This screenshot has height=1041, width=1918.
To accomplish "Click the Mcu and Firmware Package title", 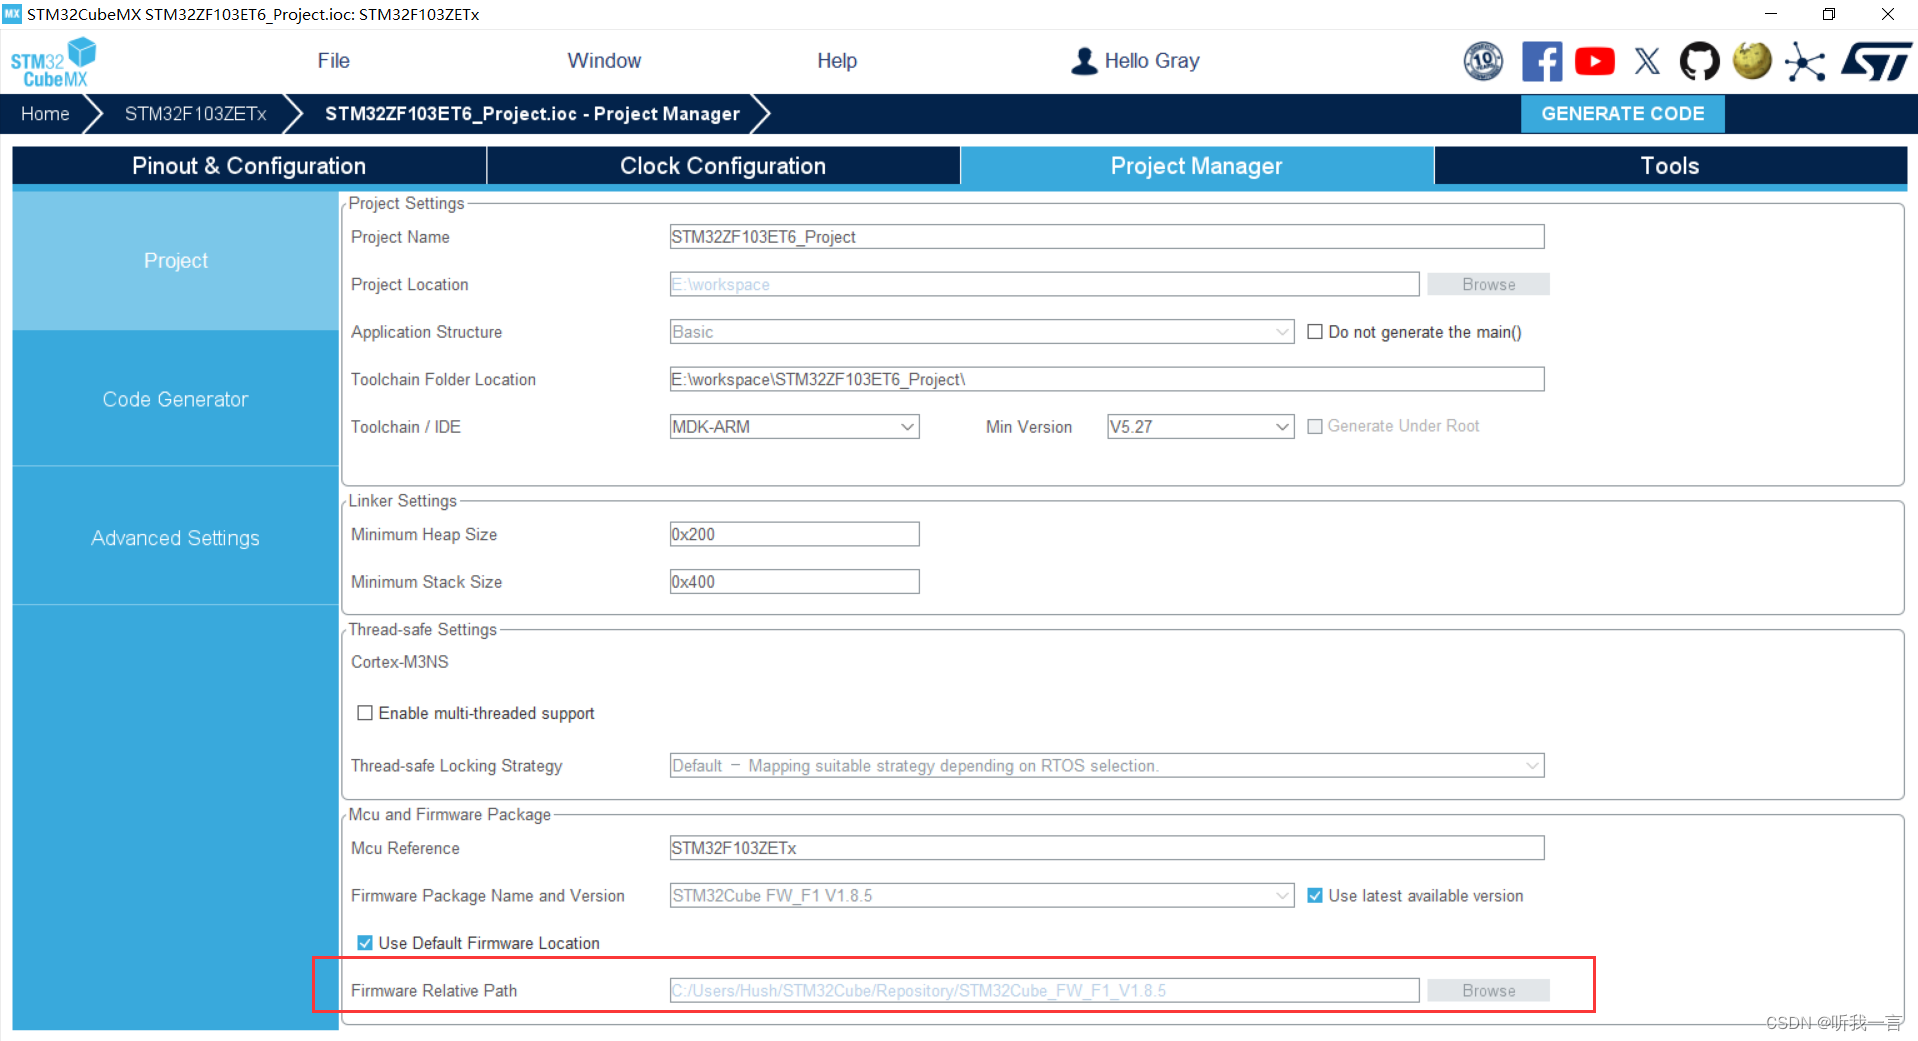I will (x=450, y=815).
